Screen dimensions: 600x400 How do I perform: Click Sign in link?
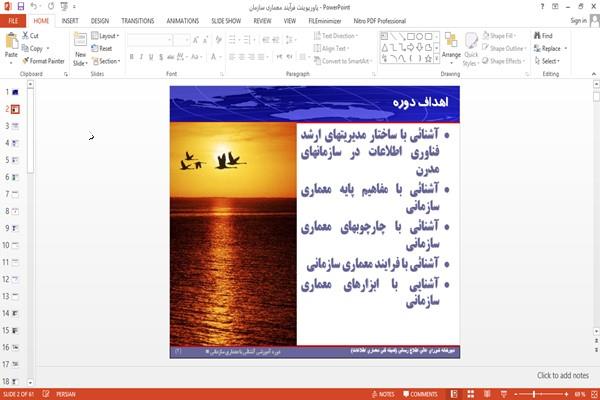pos(578,21)
